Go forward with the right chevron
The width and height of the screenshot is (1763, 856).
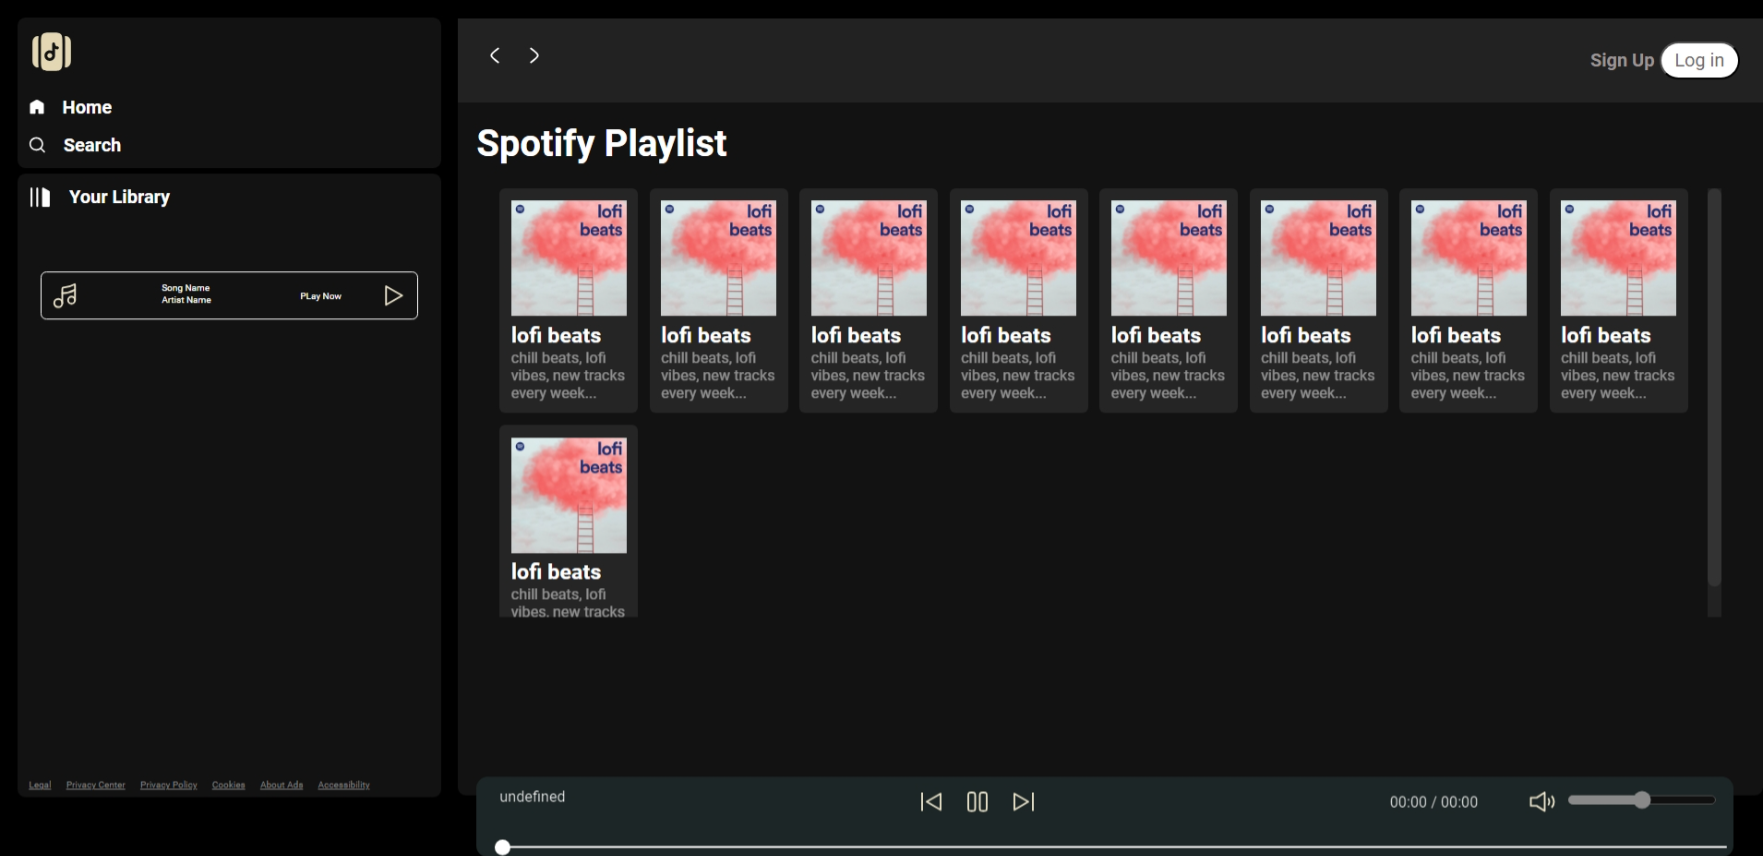click(x=534, y=55)
